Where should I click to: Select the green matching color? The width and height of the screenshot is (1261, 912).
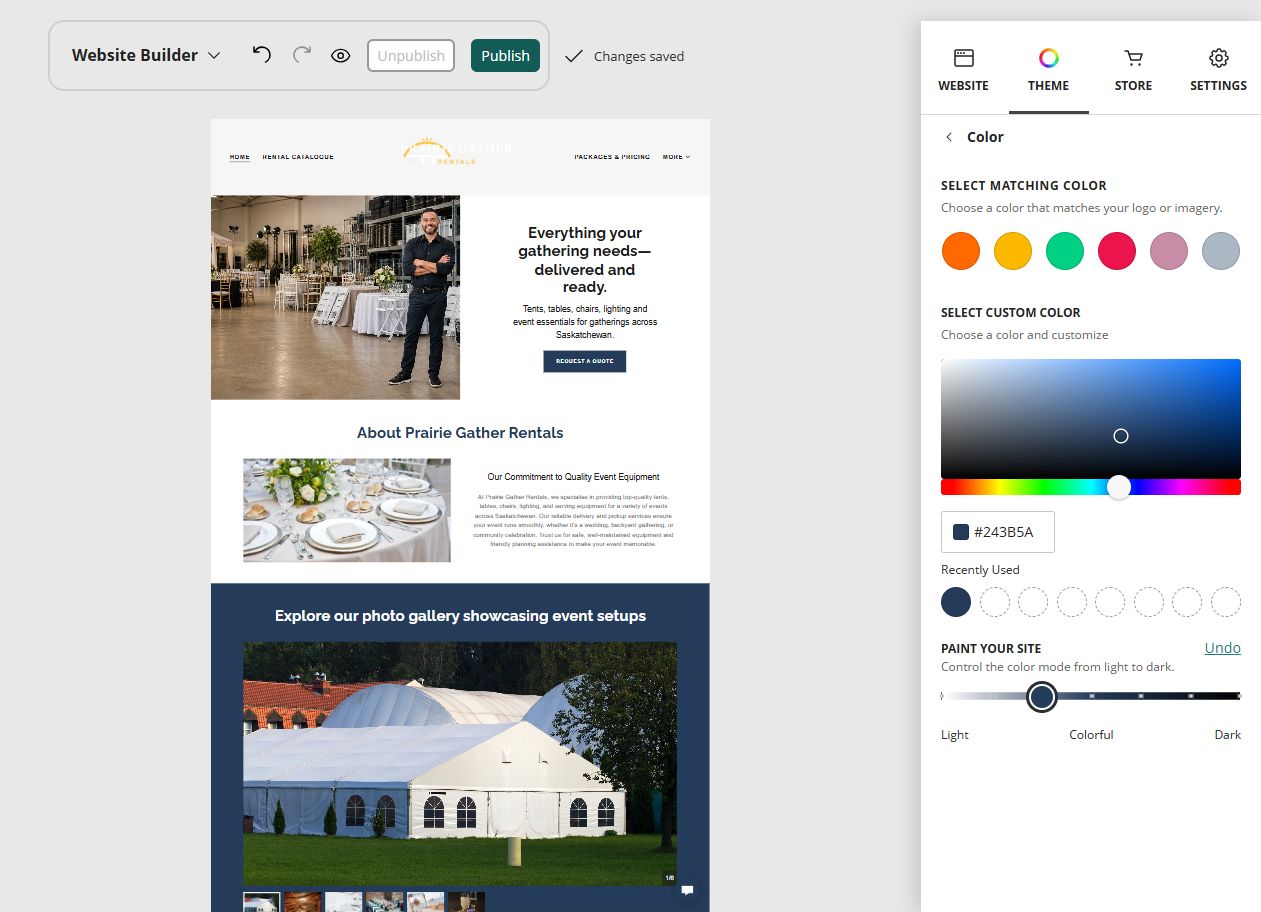click(x=1065, y=251)
